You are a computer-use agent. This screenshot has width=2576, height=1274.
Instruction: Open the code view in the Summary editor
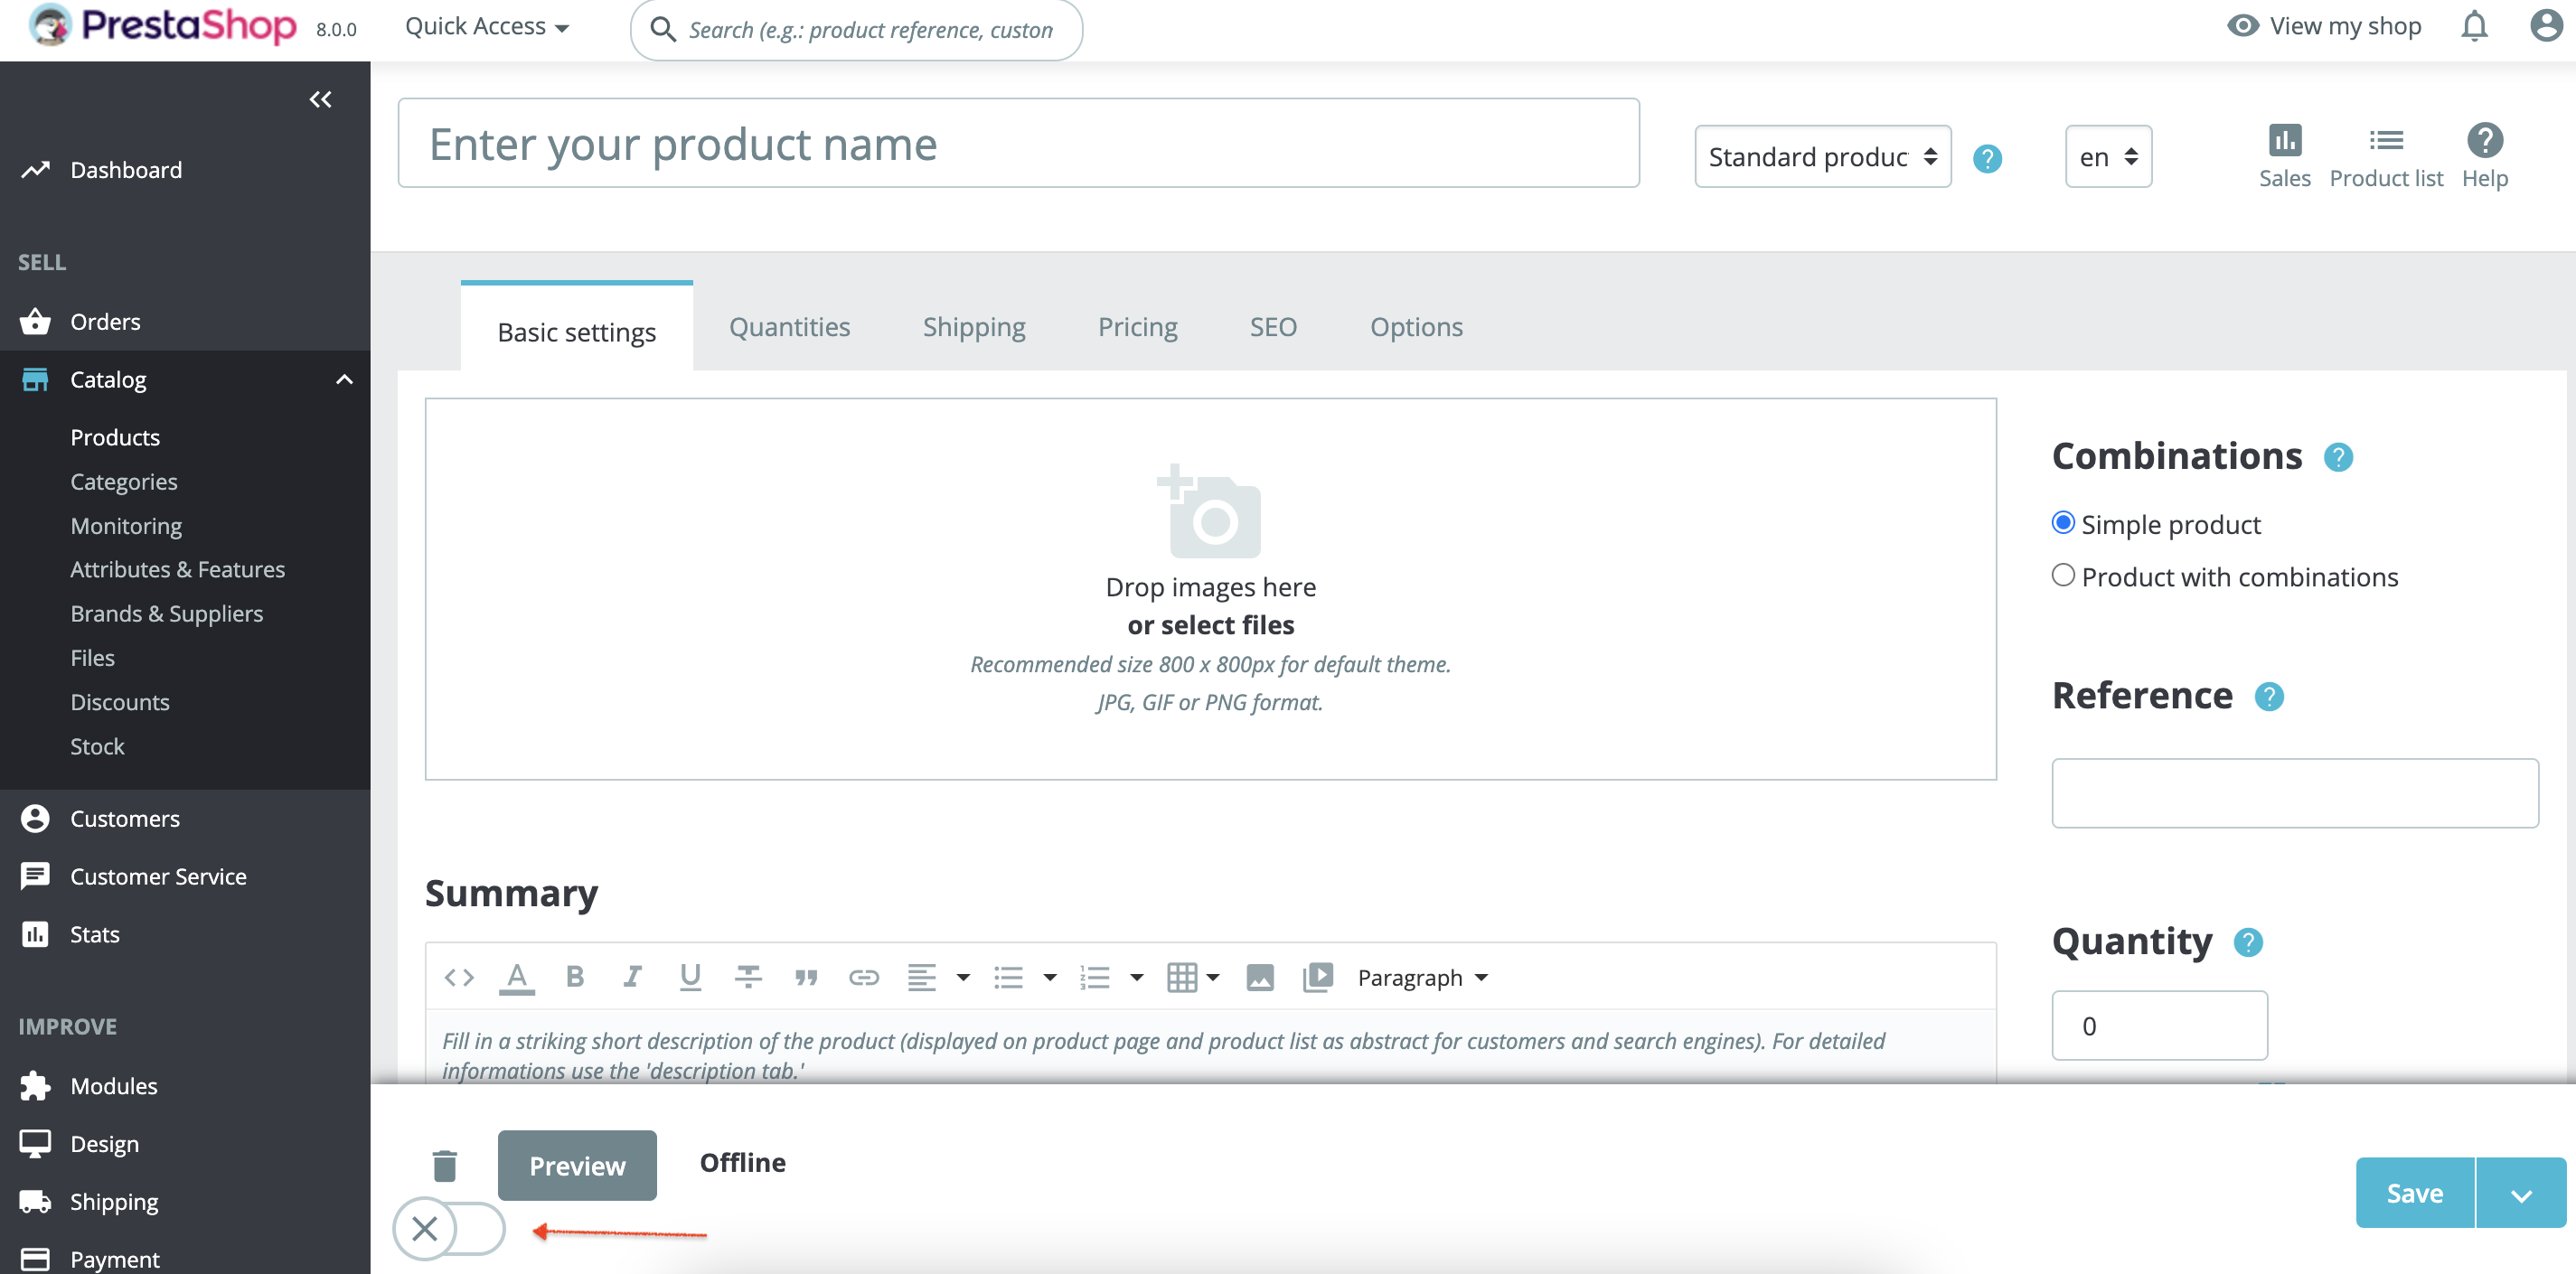458,977
